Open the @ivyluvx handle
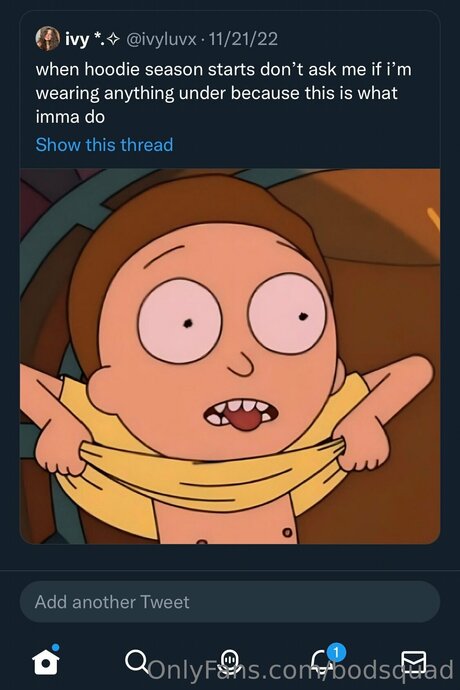Viewport: 460px width, 690px height. [x=161, y=40]
